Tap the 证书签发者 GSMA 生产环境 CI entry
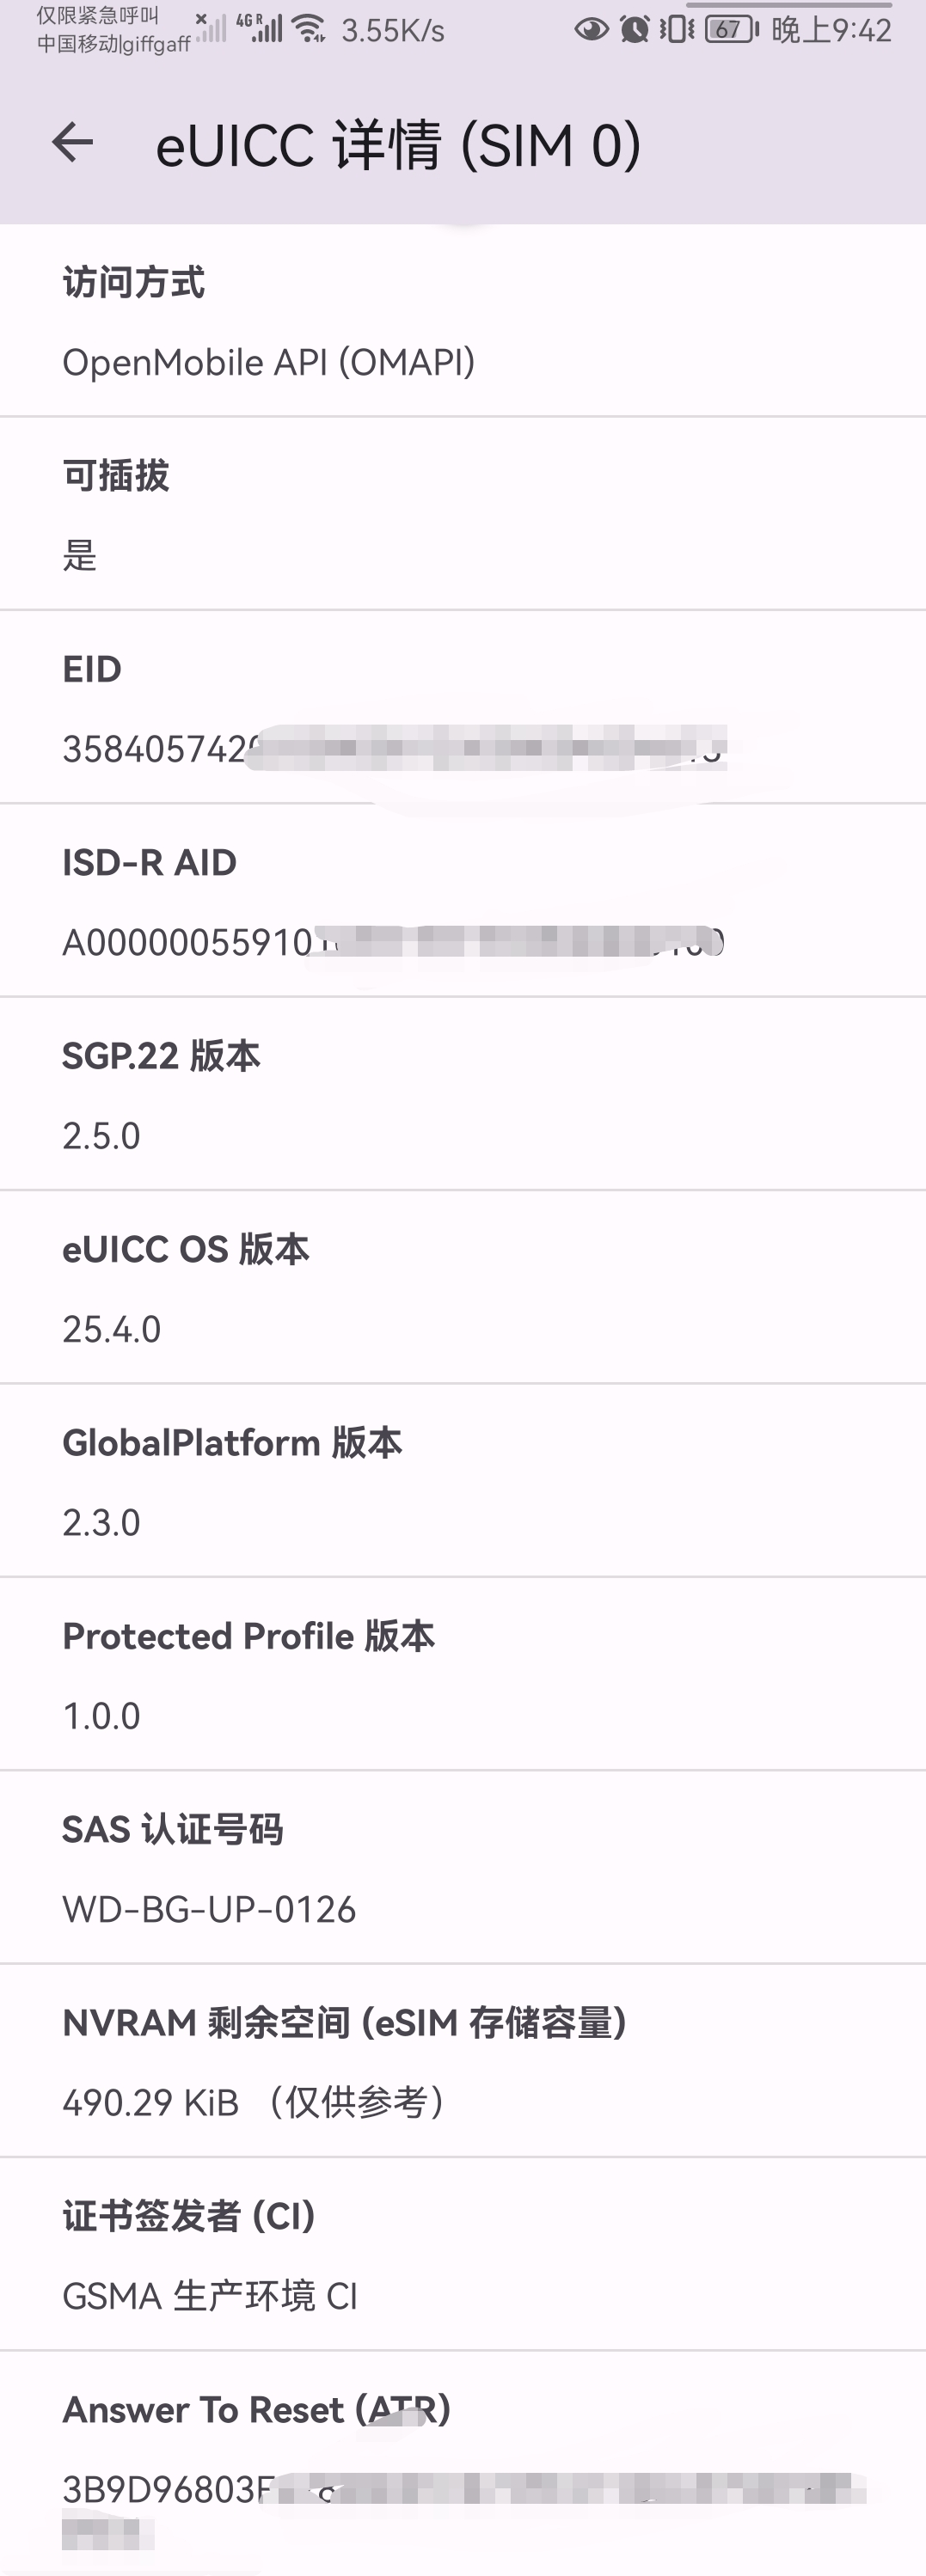 463,2255
